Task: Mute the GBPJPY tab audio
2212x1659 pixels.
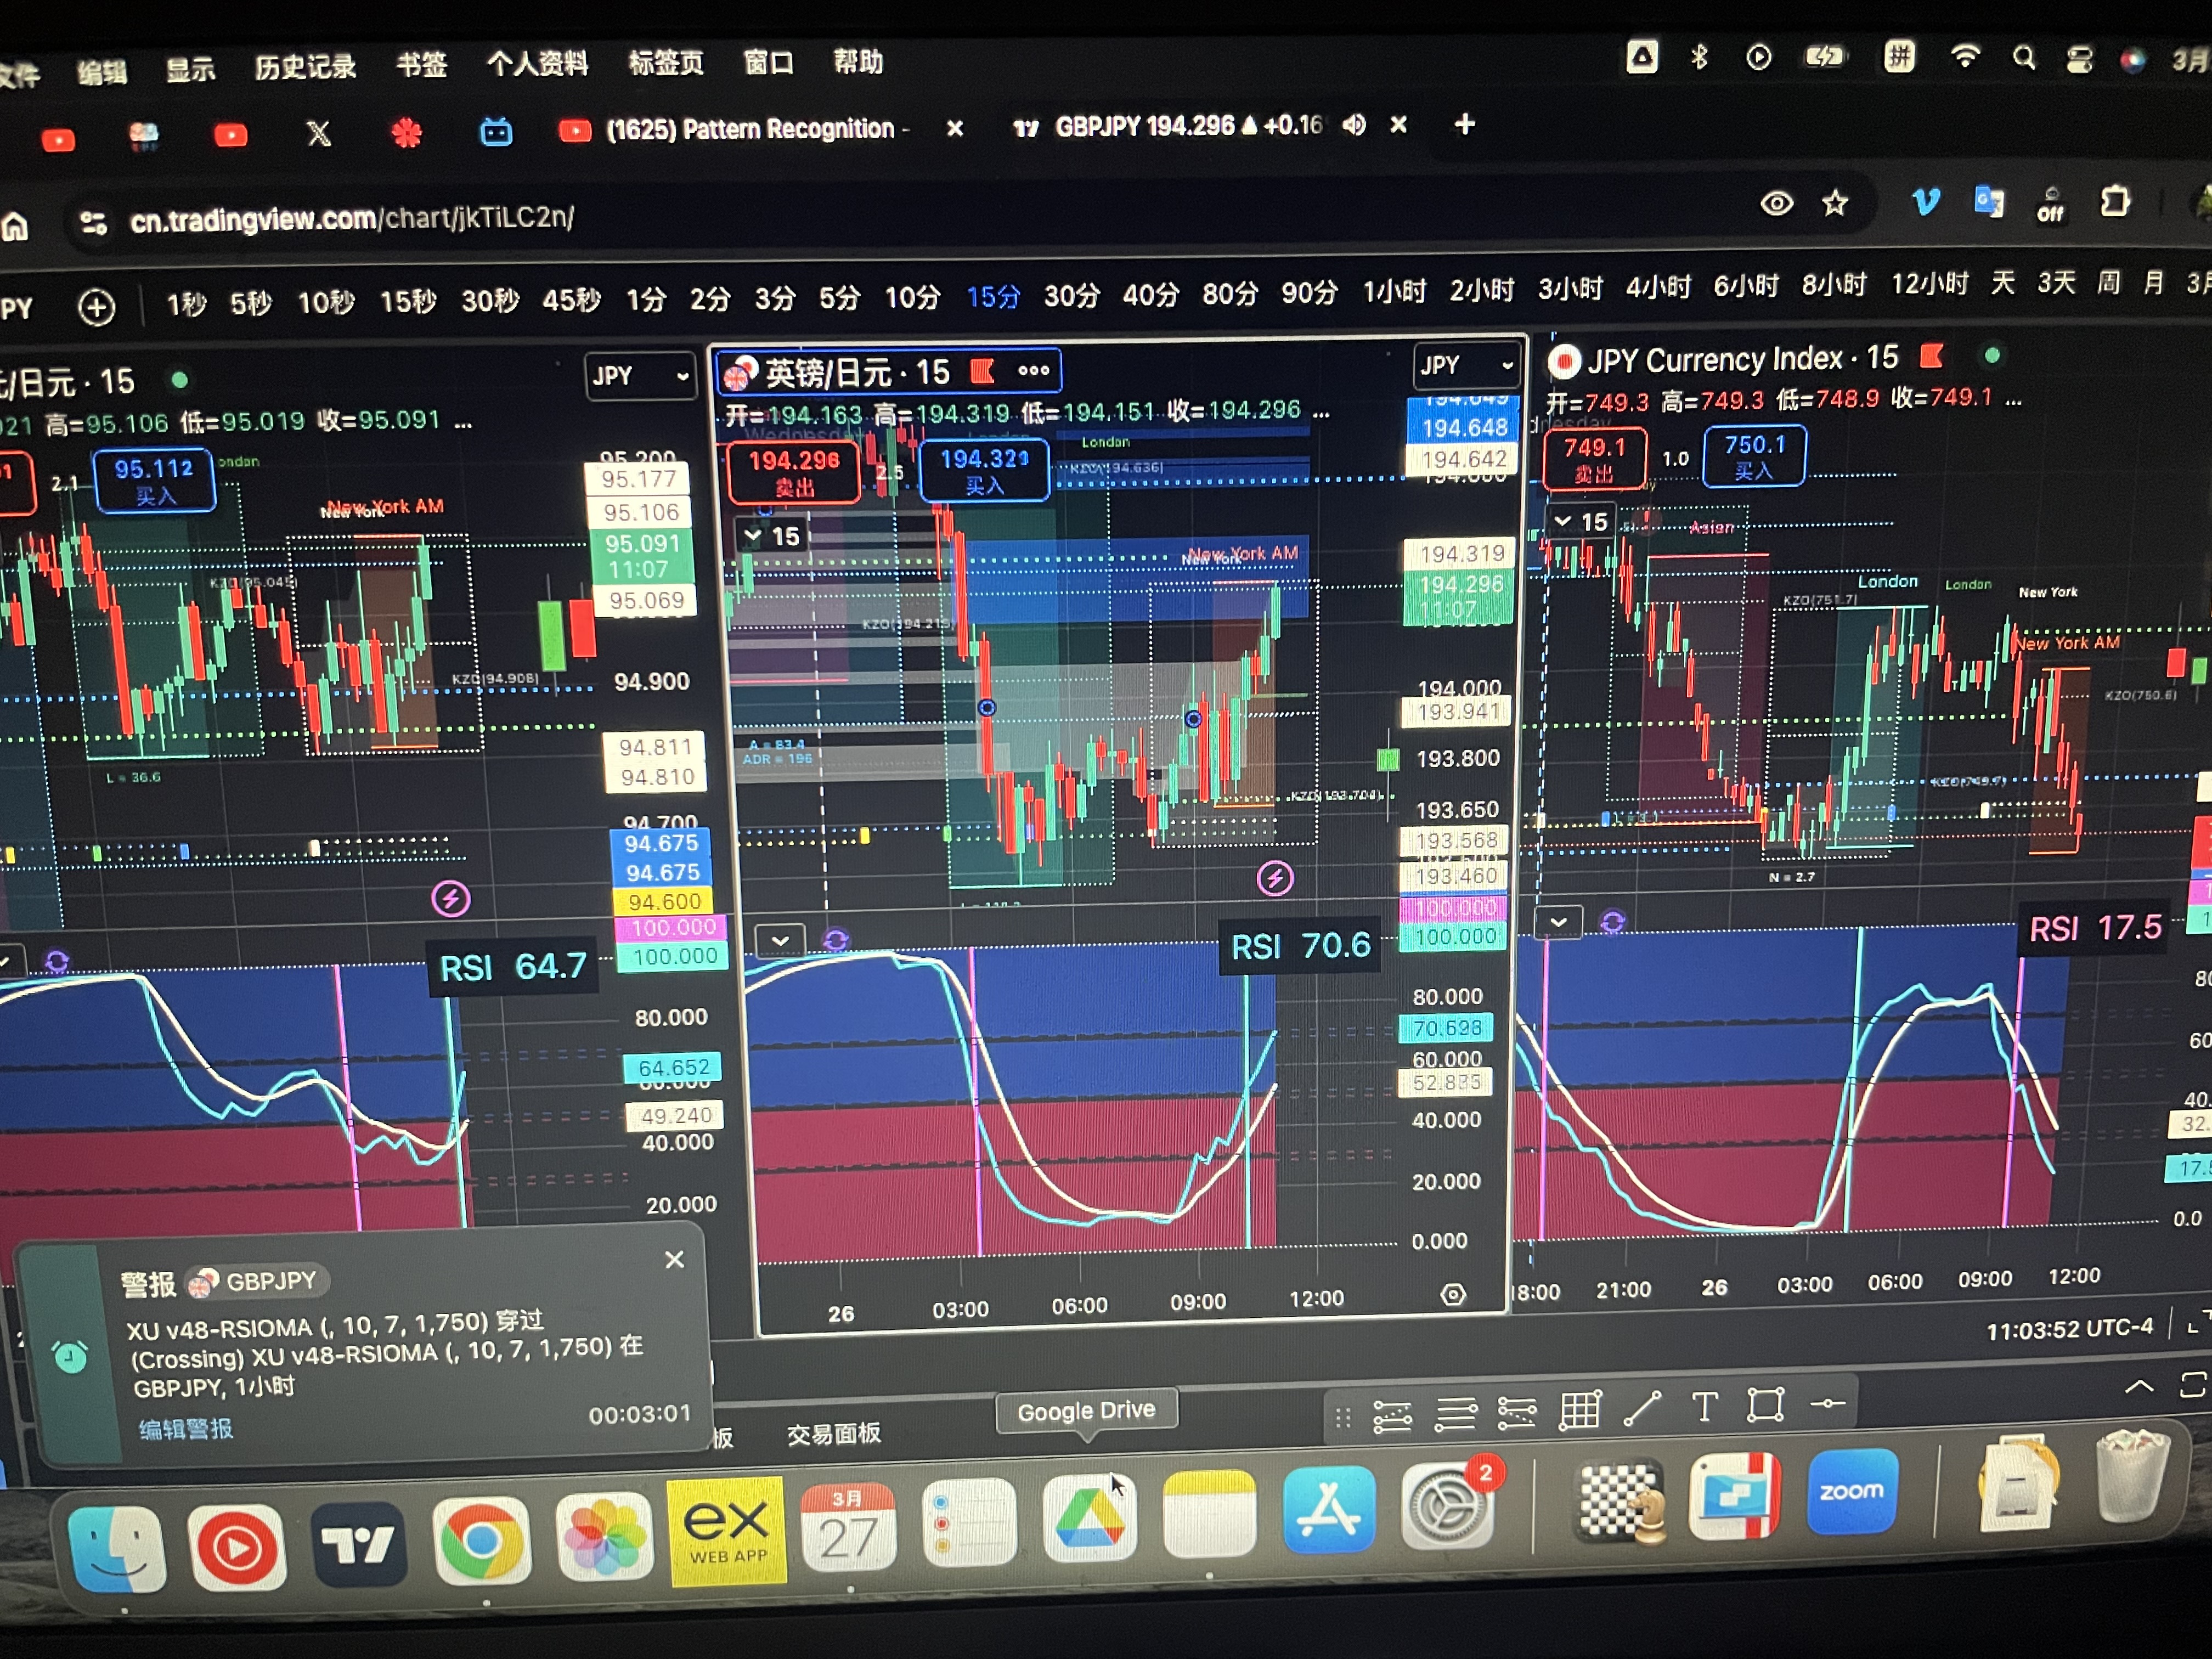Action: coord(1353,125)
